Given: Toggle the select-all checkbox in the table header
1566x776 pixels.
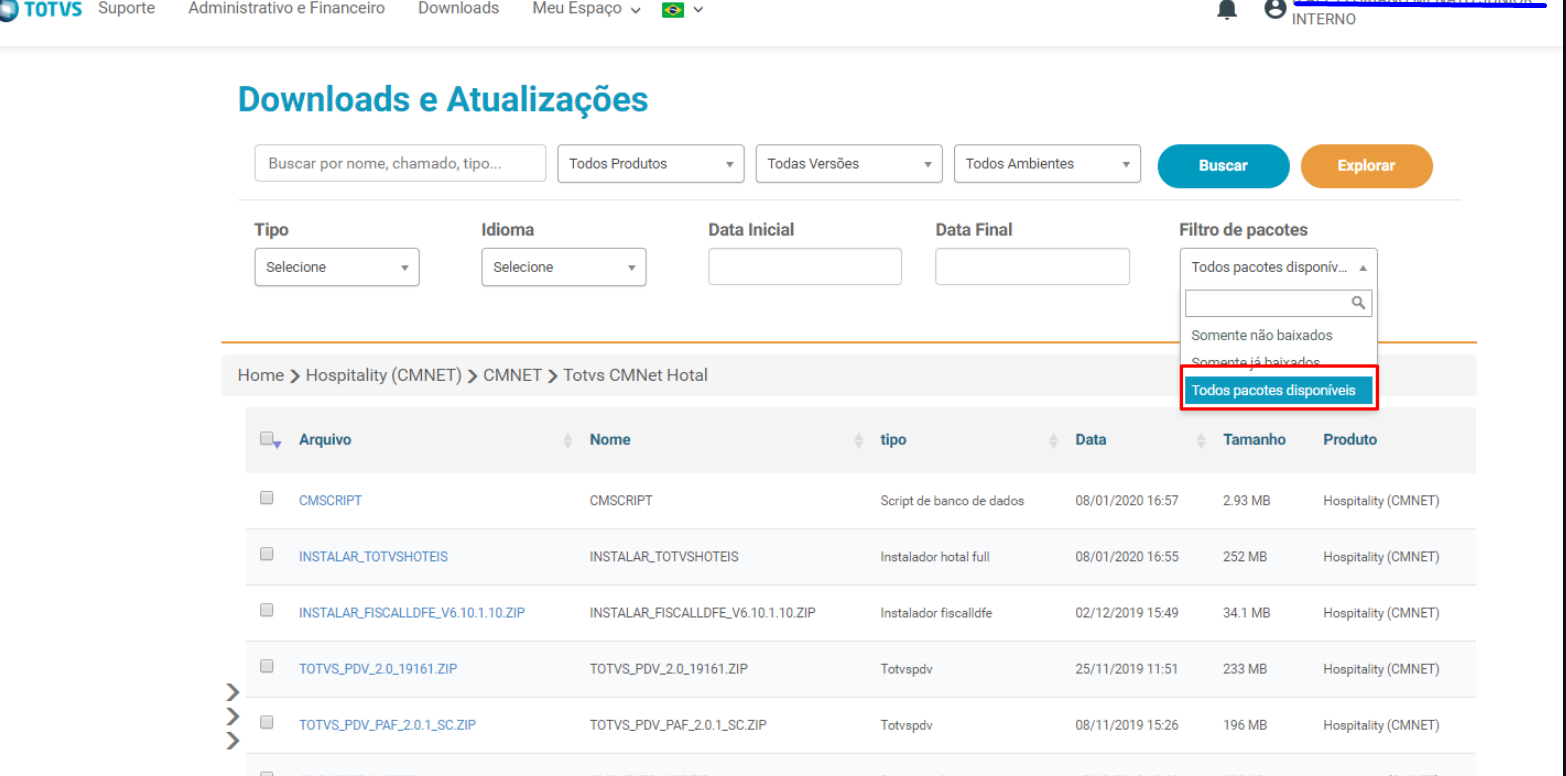Looking at the screenshot, I should (x=267, y=439).
